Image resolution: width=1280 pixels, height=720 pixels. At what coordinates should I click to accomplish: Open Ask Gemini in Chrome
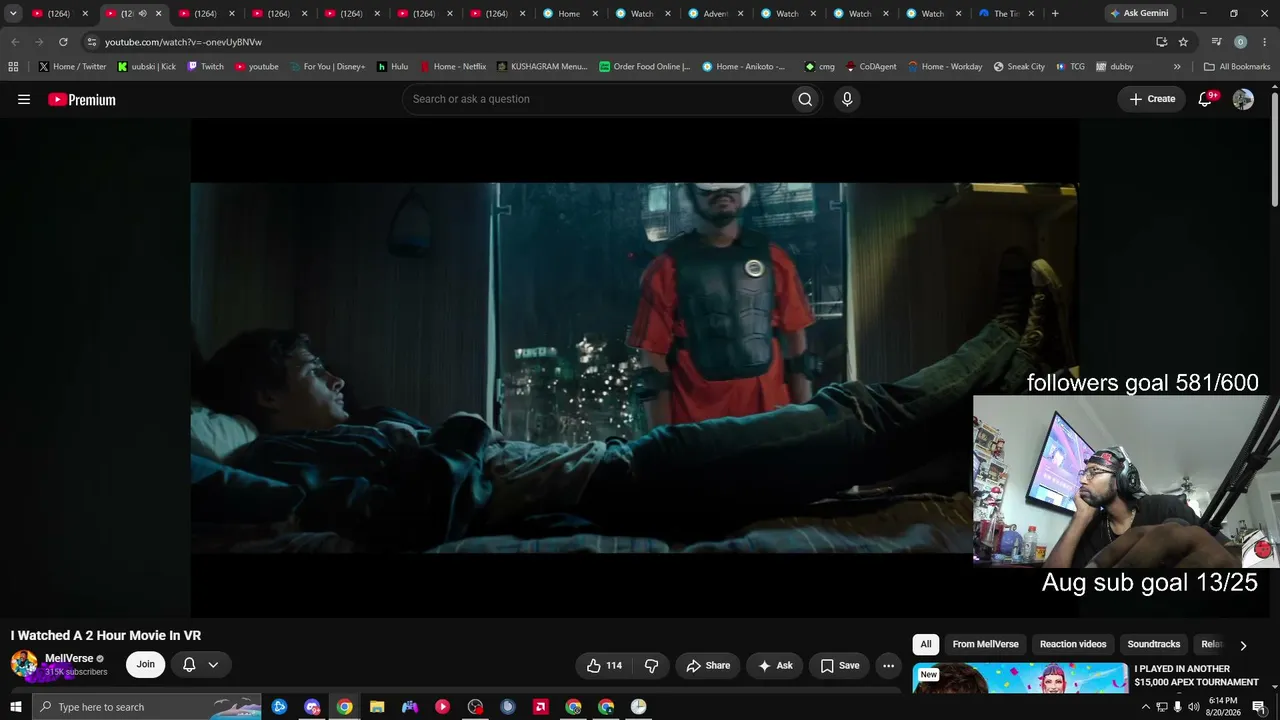pos(1139,14)
